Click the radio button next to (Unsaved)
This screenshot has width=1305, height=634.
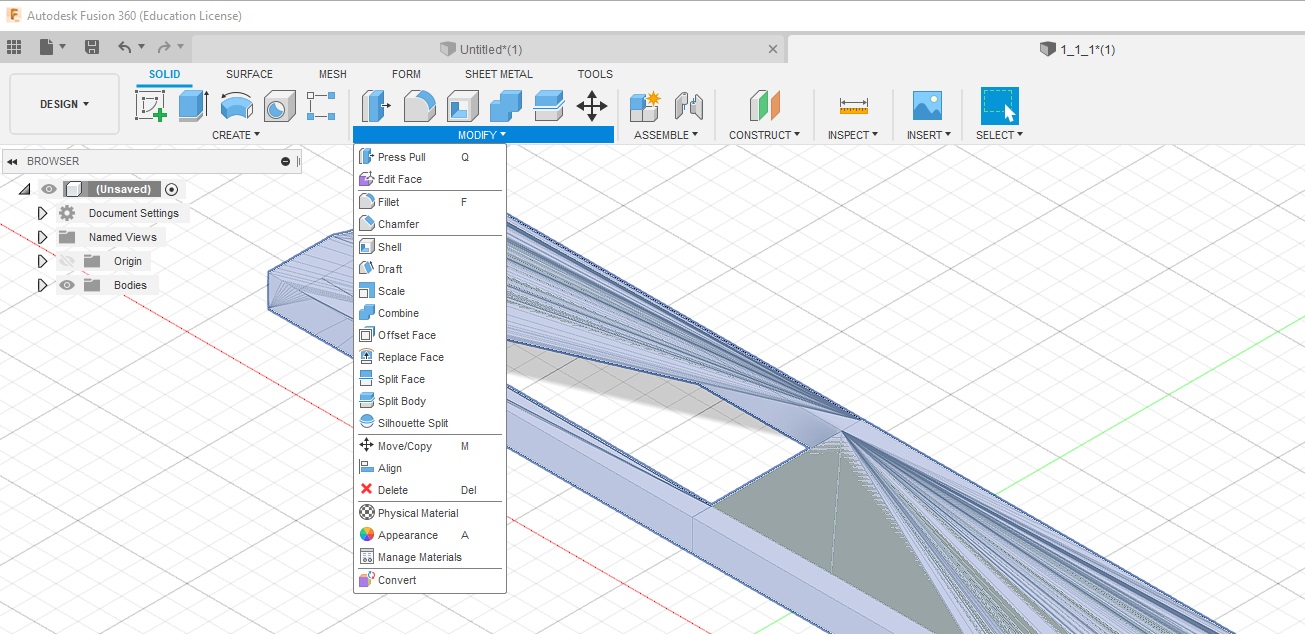coord(170,189)
